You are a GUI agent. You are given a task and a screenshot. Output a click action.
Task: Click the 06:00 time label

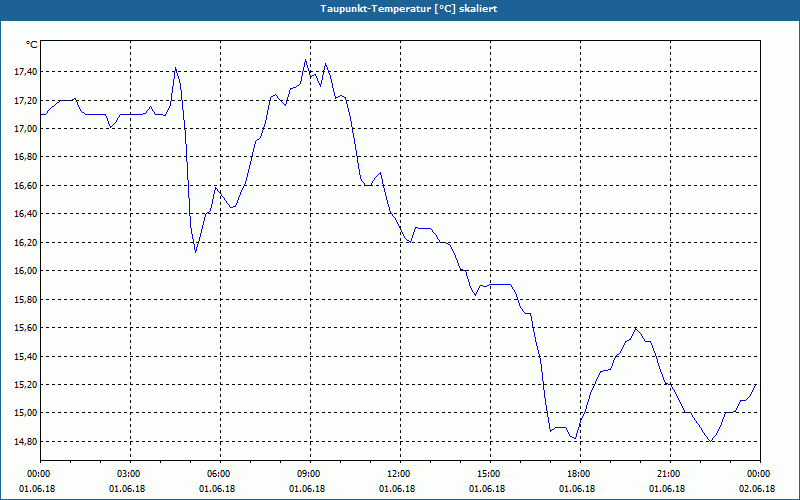coord(220,474)
